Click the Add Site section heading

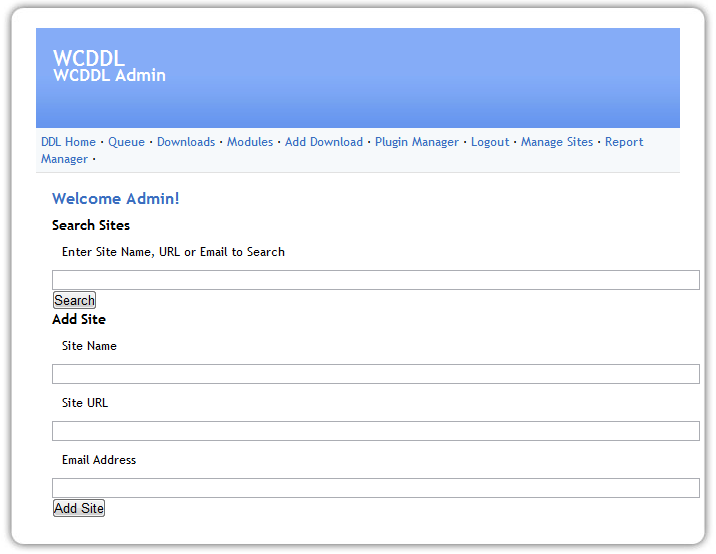(x=78, y=319)
